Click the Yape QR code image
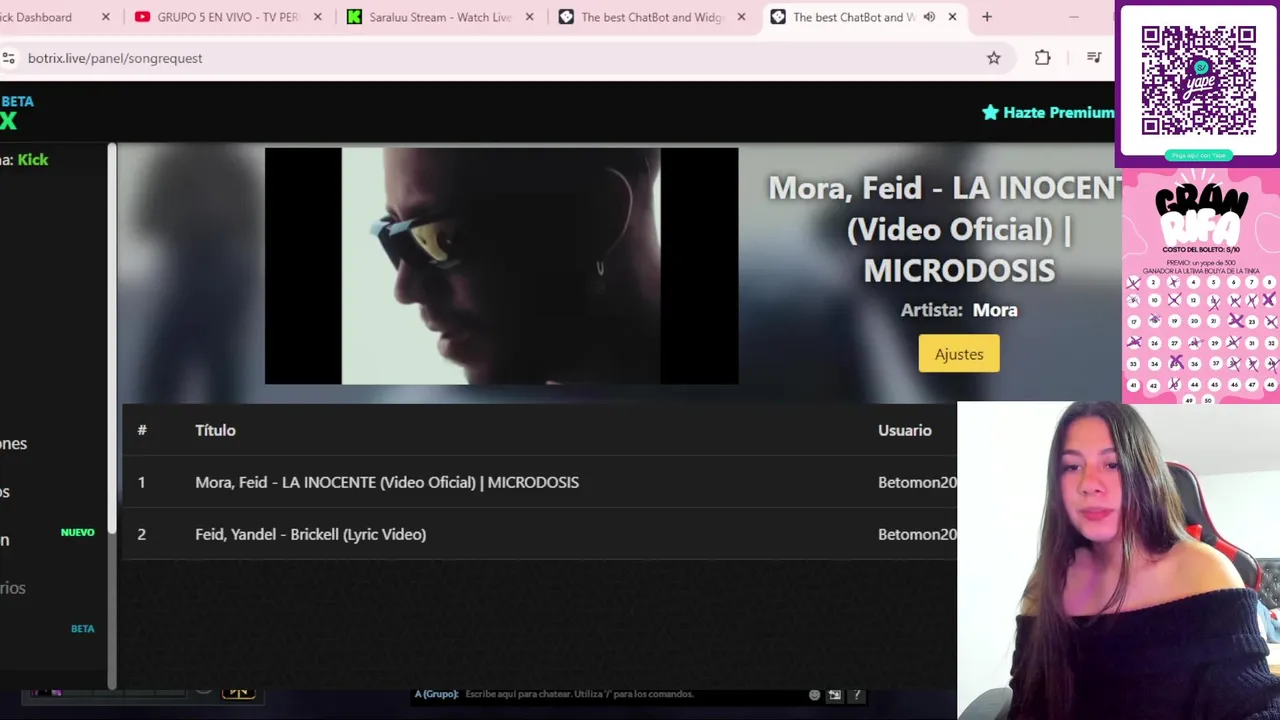The height and width of the screenshot is (720, 1280). tap(1199, 81)
